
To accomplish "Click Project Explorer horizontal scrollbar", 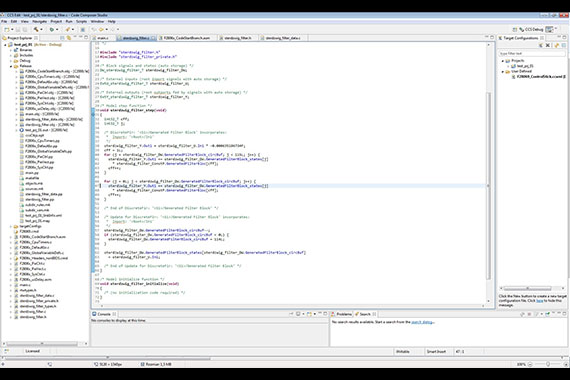I will click(42, 343).
